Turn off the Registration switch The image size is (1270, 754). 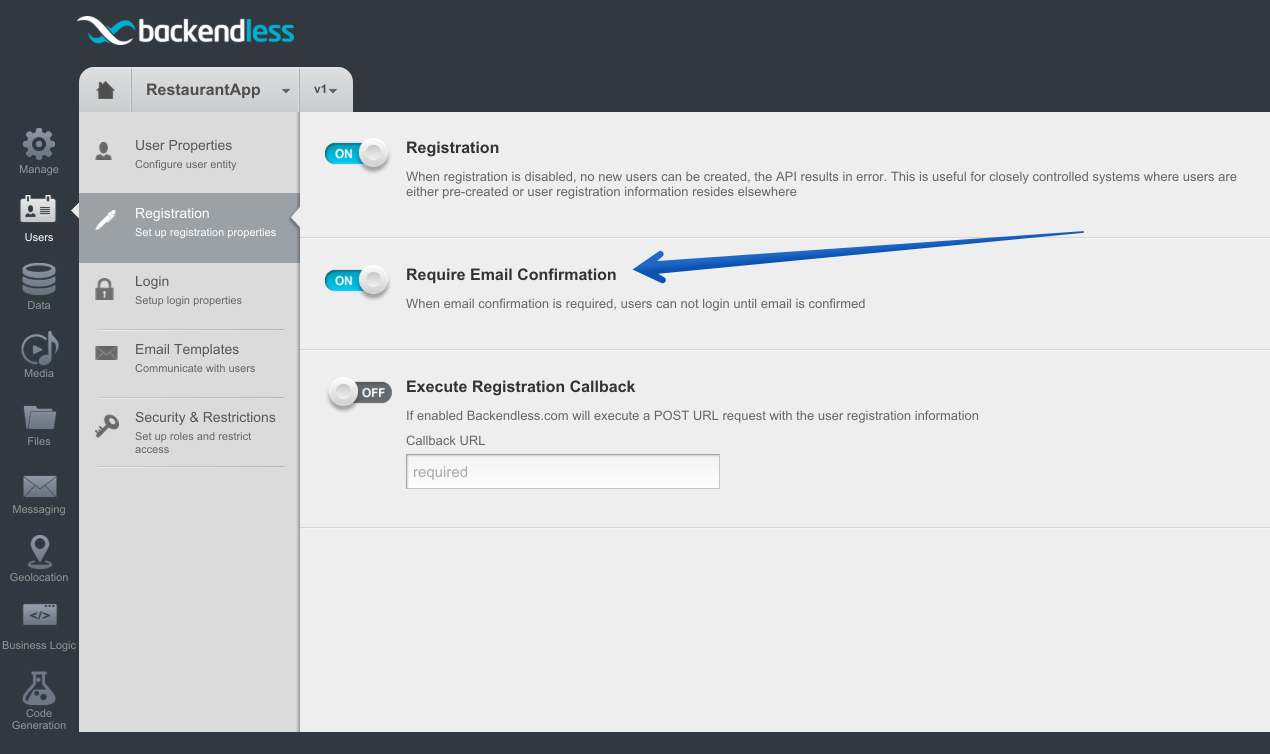[357, 154]
